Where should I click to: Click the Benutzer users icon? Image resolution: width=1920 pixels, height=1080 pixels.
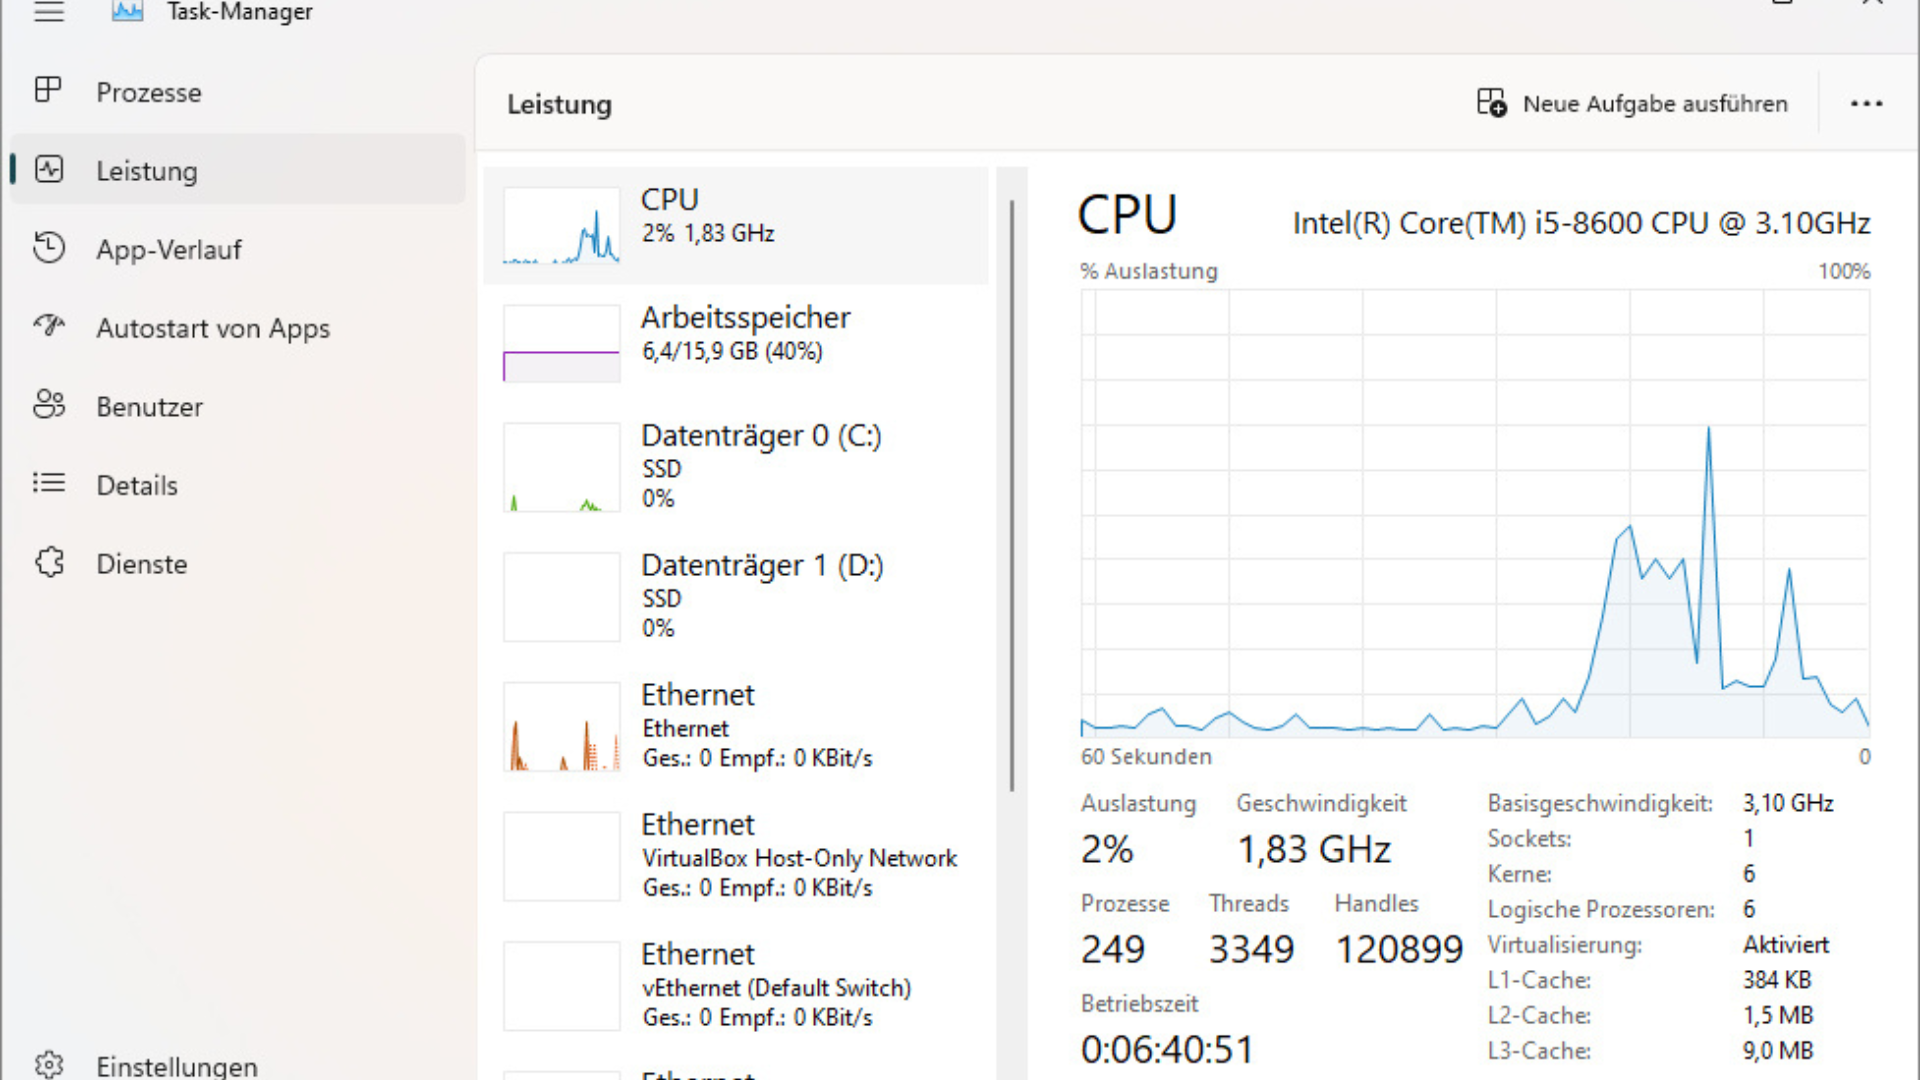[48, 405]
